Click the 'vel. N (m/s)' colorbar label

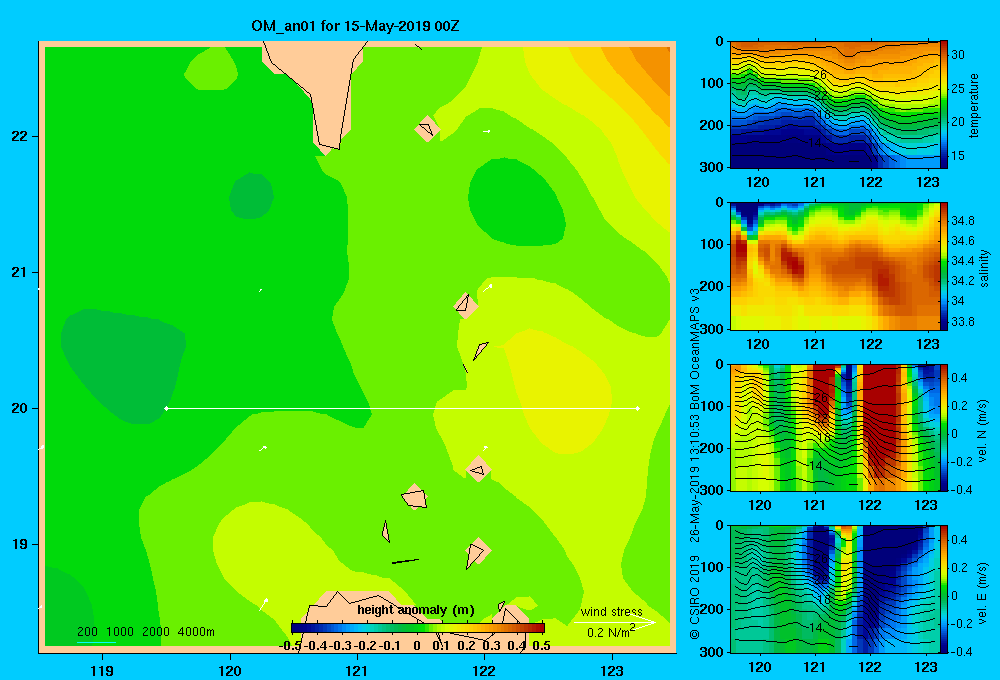pyautogui.click(x=982, y=431)
